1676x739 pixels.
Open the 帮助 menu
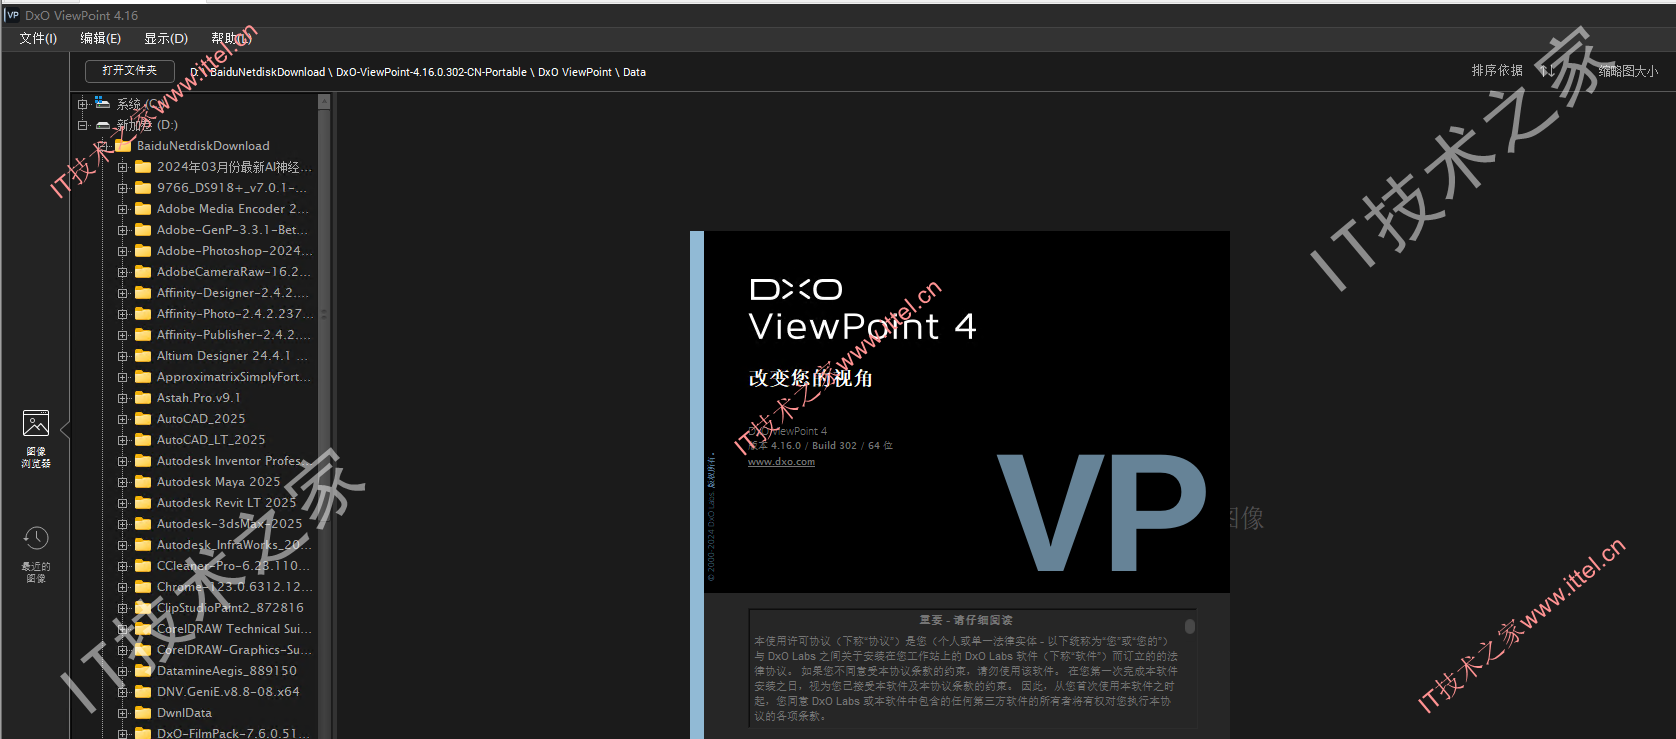tap(231, 38)
